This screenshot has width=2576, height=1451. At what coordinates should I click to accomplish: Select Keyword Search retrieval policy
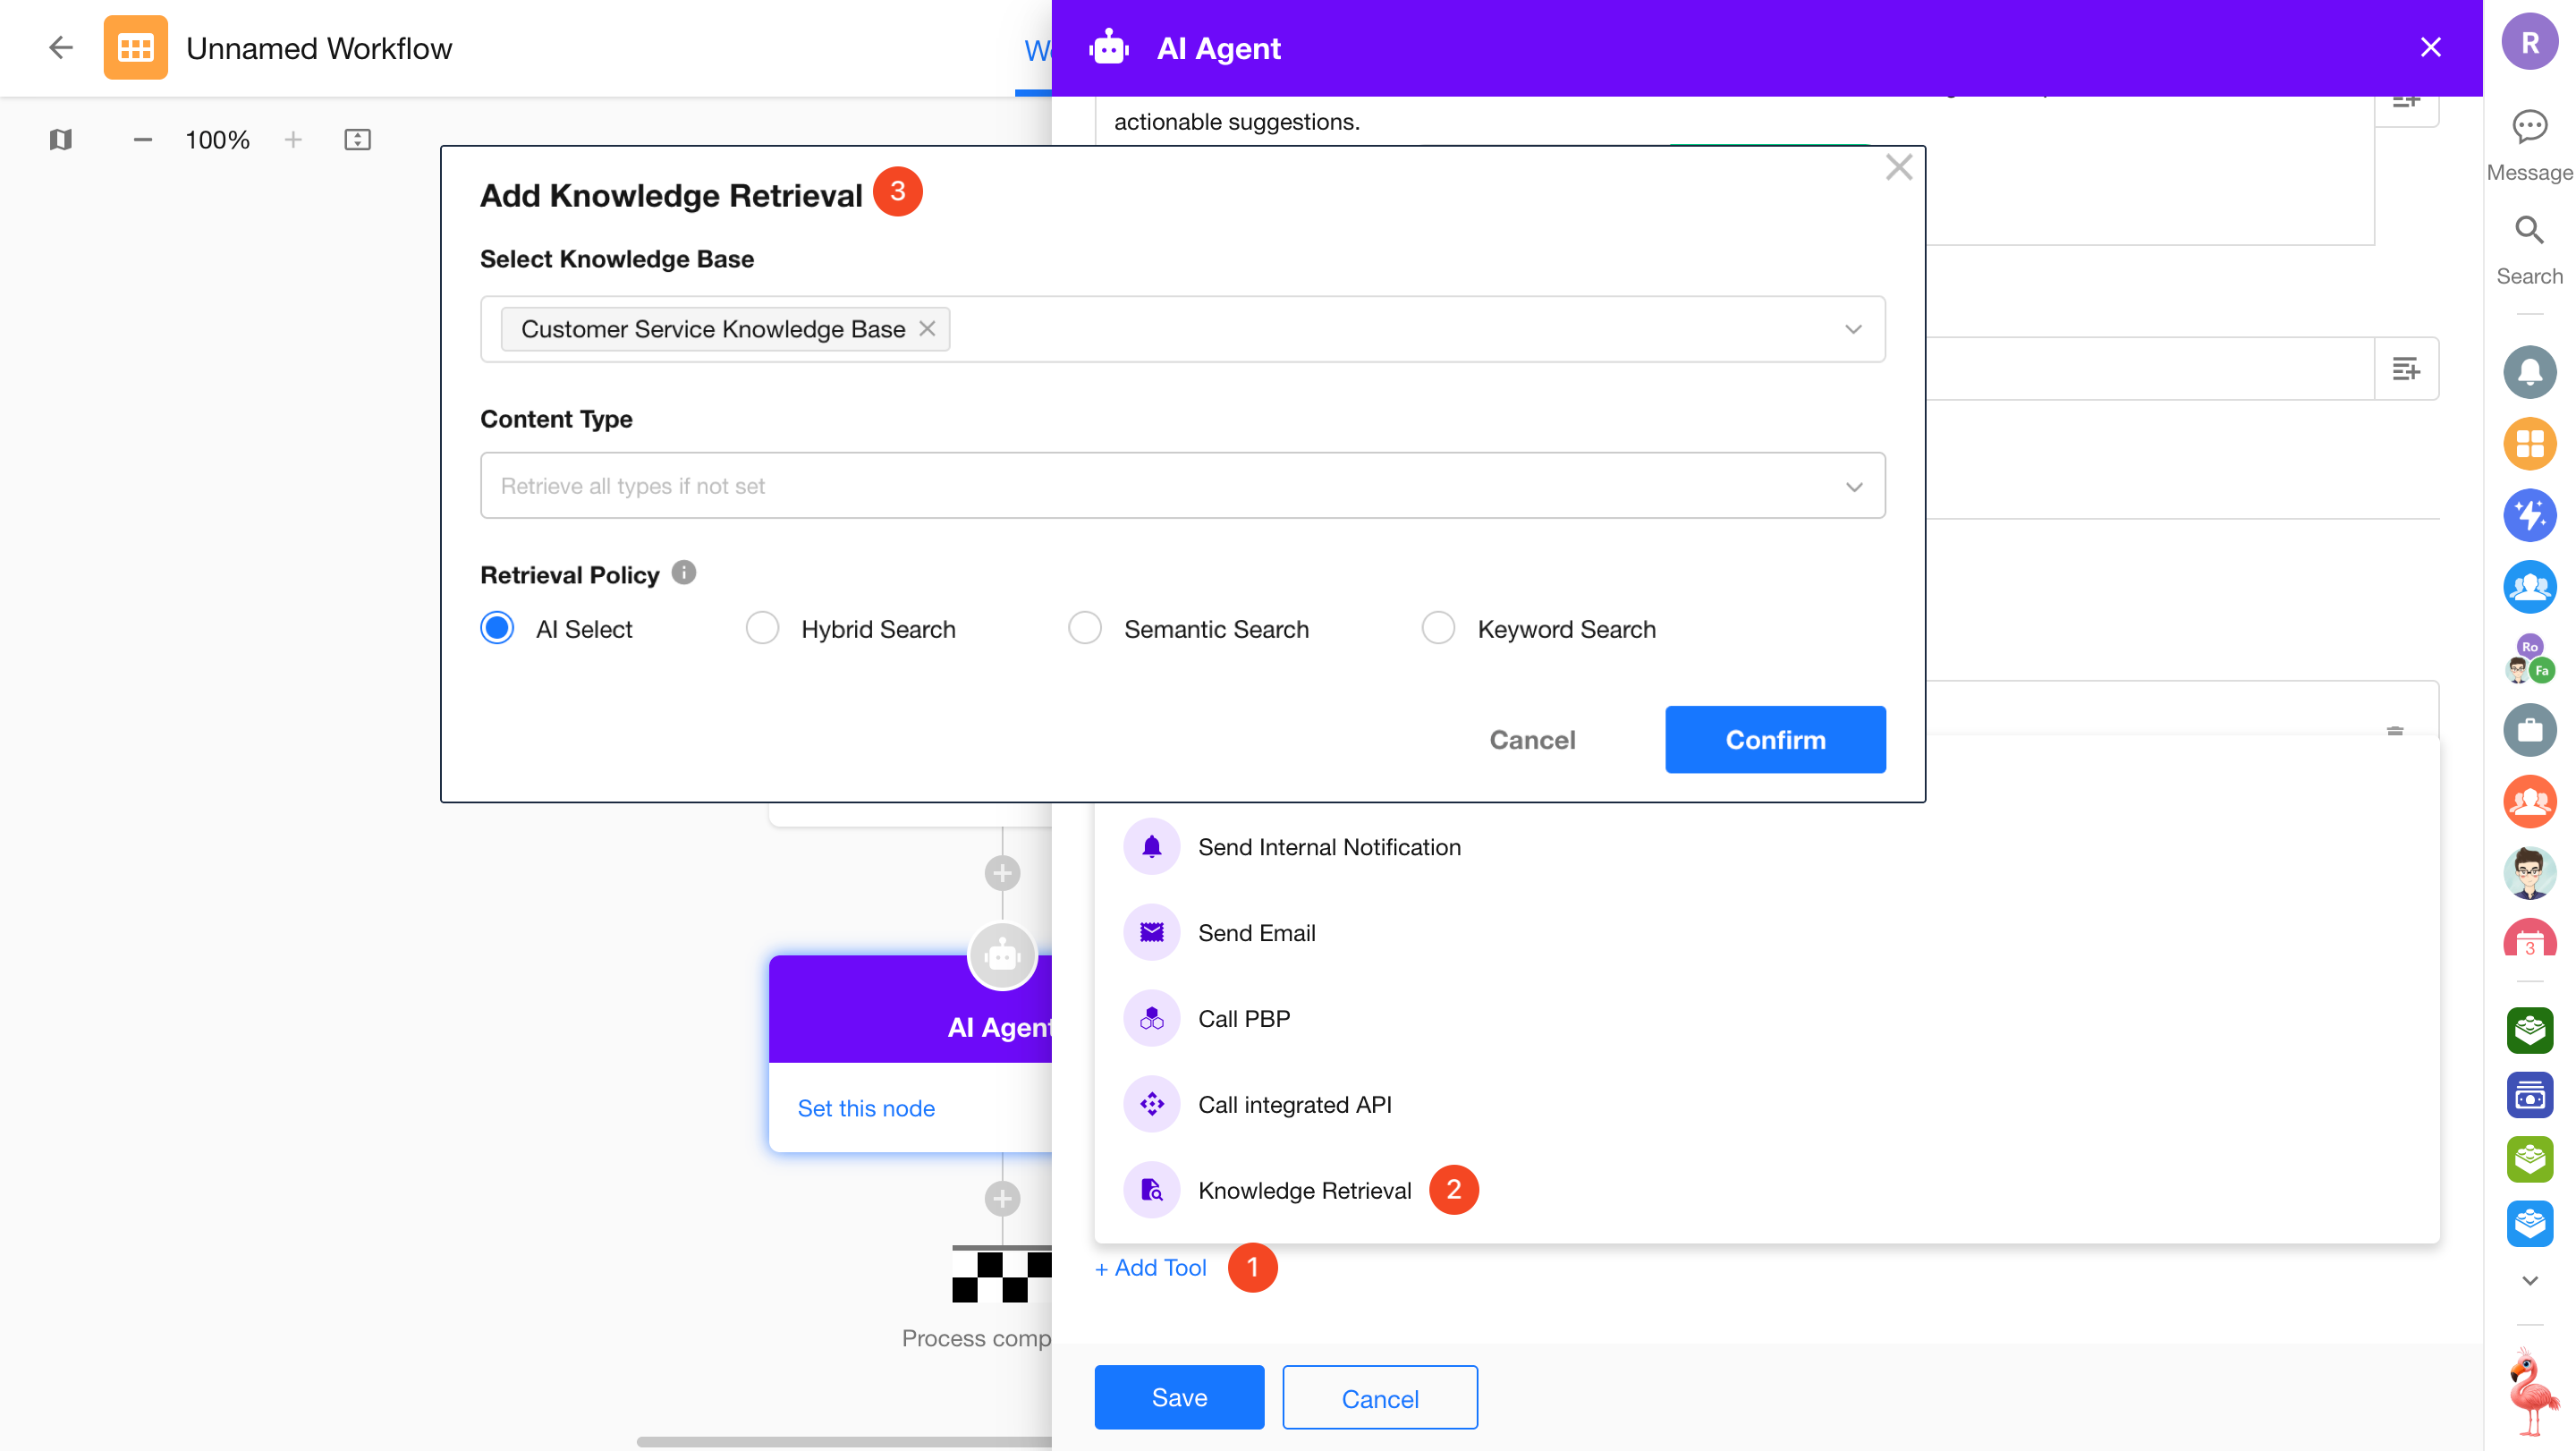(1438, 629)
